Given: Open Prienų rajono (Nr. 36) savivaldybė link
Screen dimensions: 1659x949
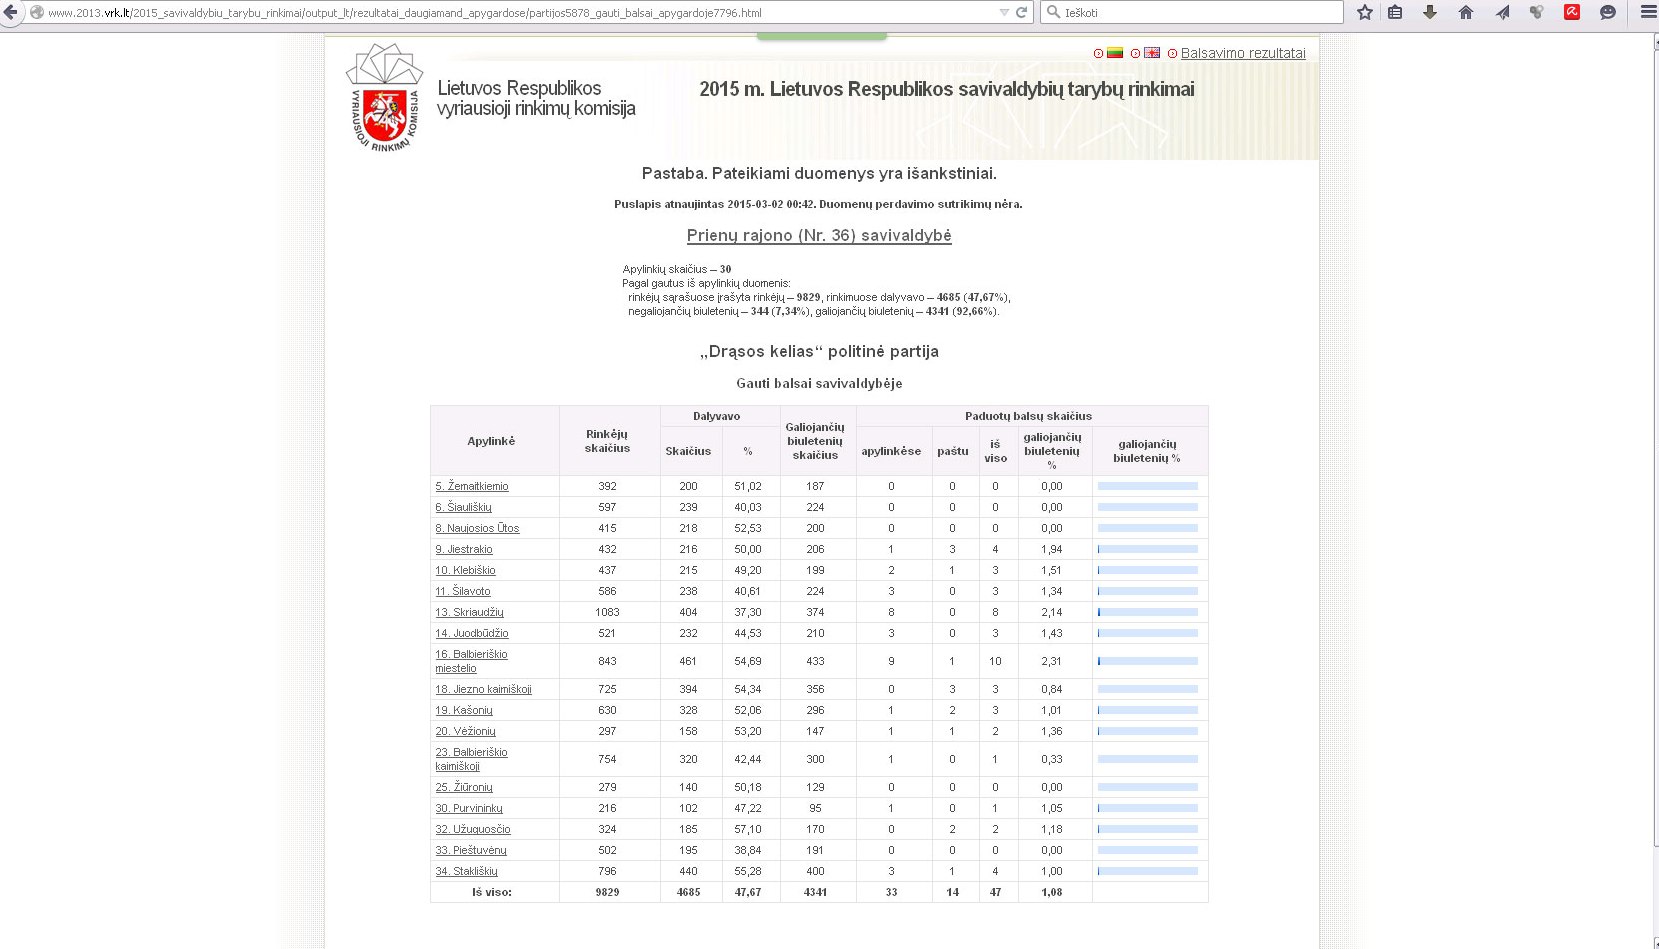Looking at the screenshot, I should pyautogui.click(x=819, y=236).
